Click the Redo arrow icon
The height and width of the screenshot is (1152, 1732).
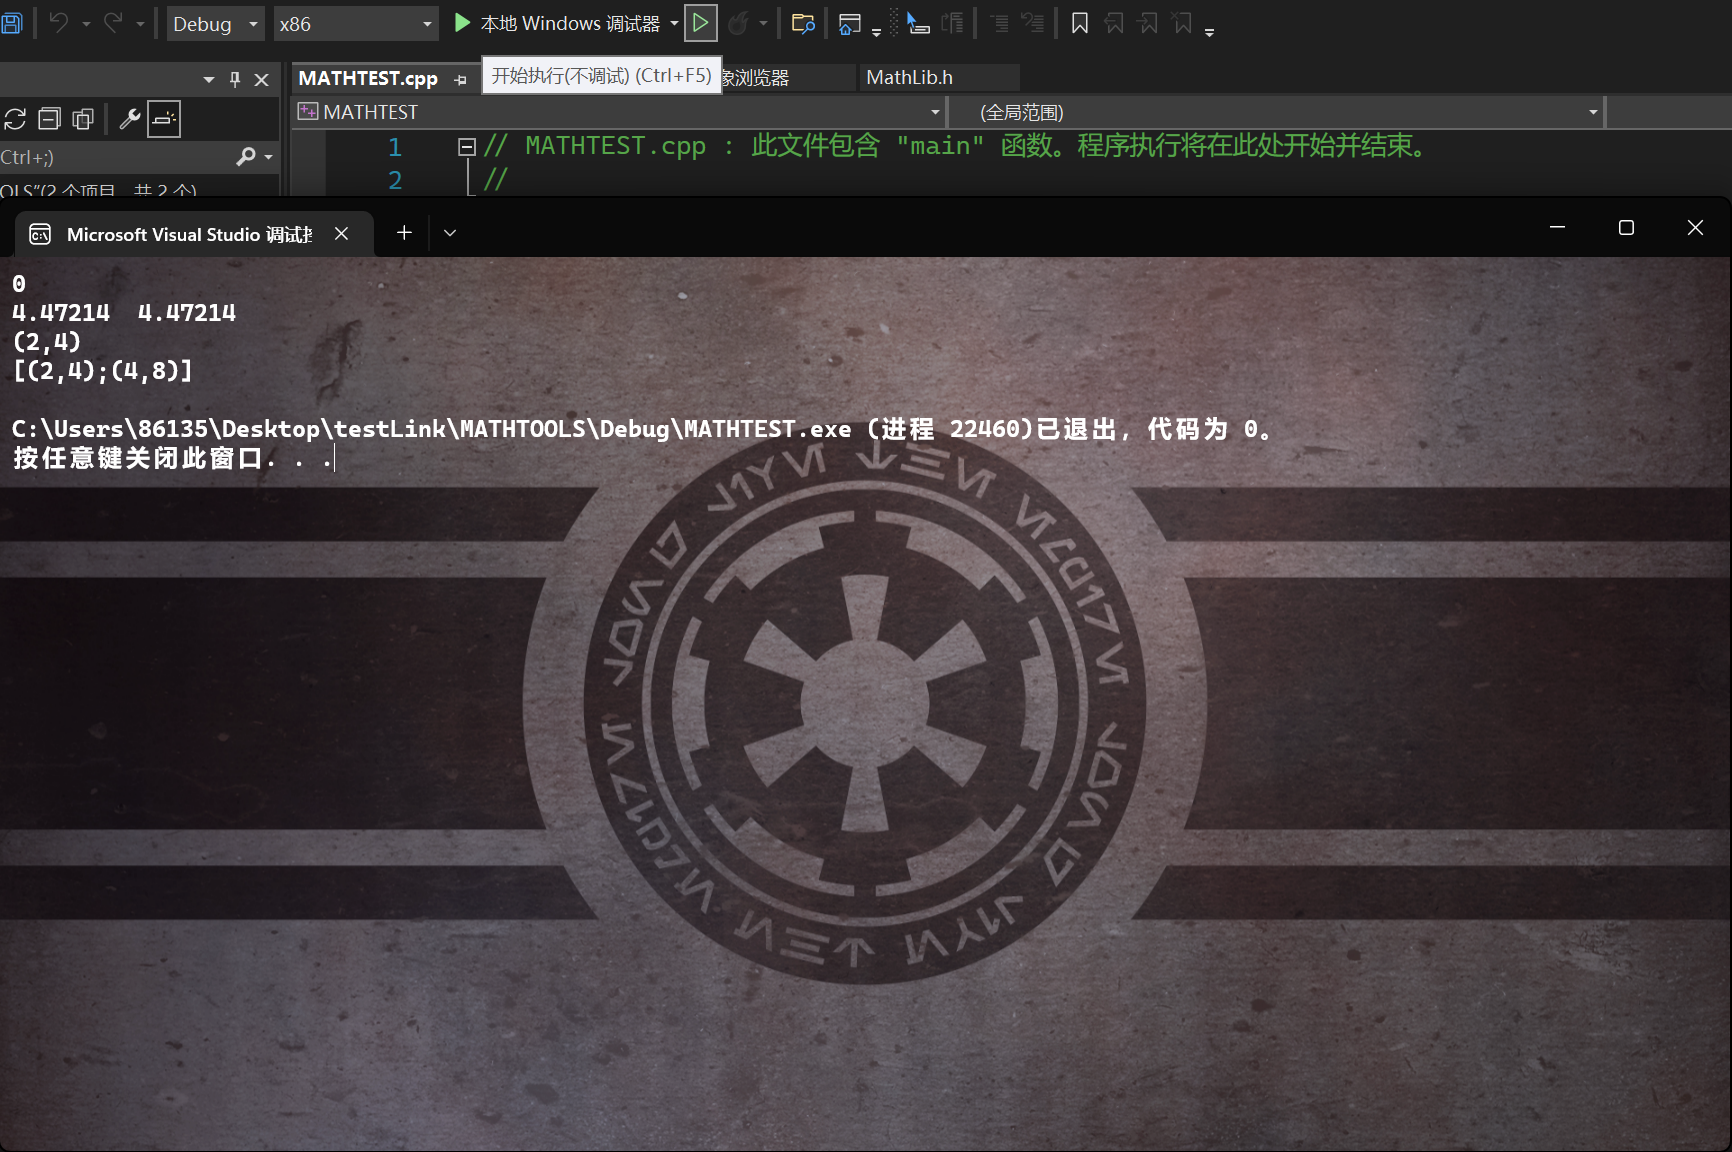(113, 23)
